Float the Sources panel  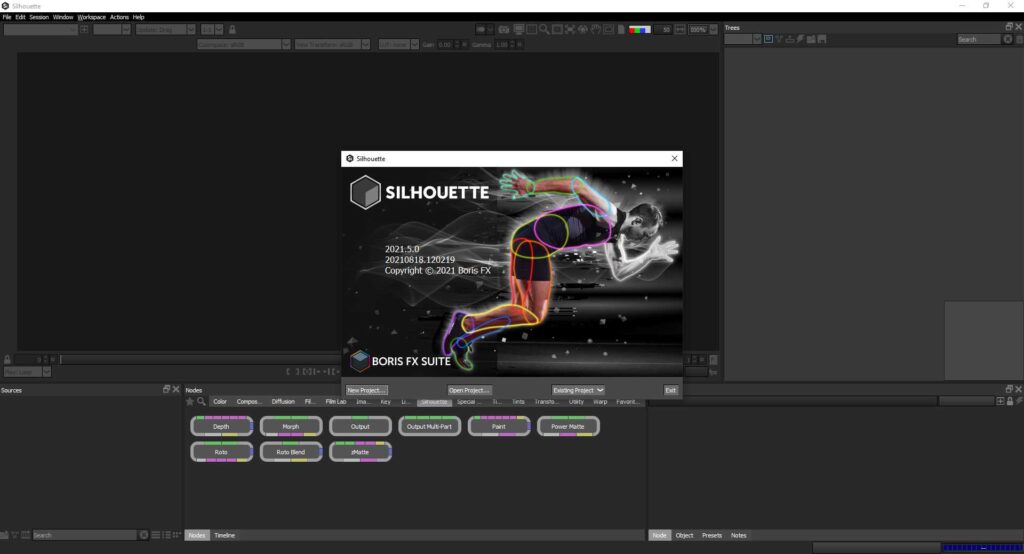tap(167, 389)
